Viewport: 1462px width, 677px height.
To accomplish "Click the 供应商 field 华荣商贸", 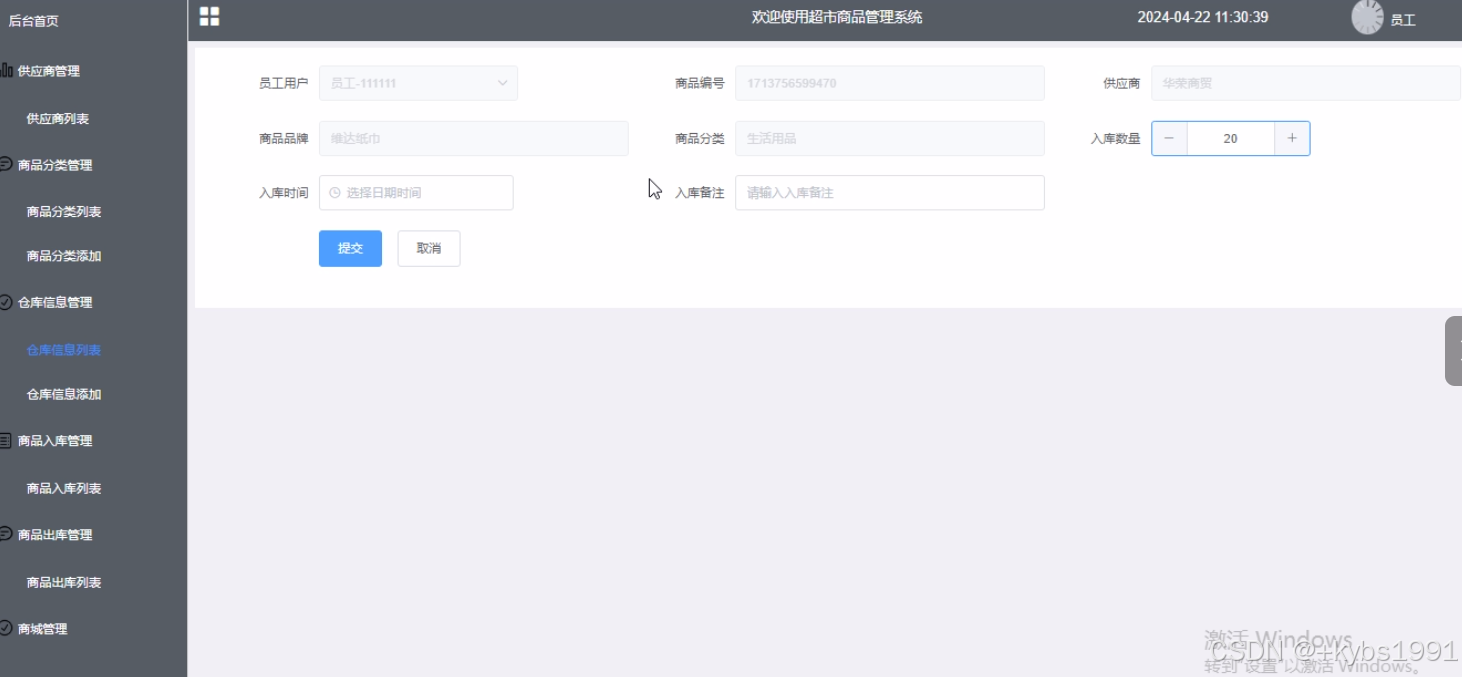I will 1306,83.
